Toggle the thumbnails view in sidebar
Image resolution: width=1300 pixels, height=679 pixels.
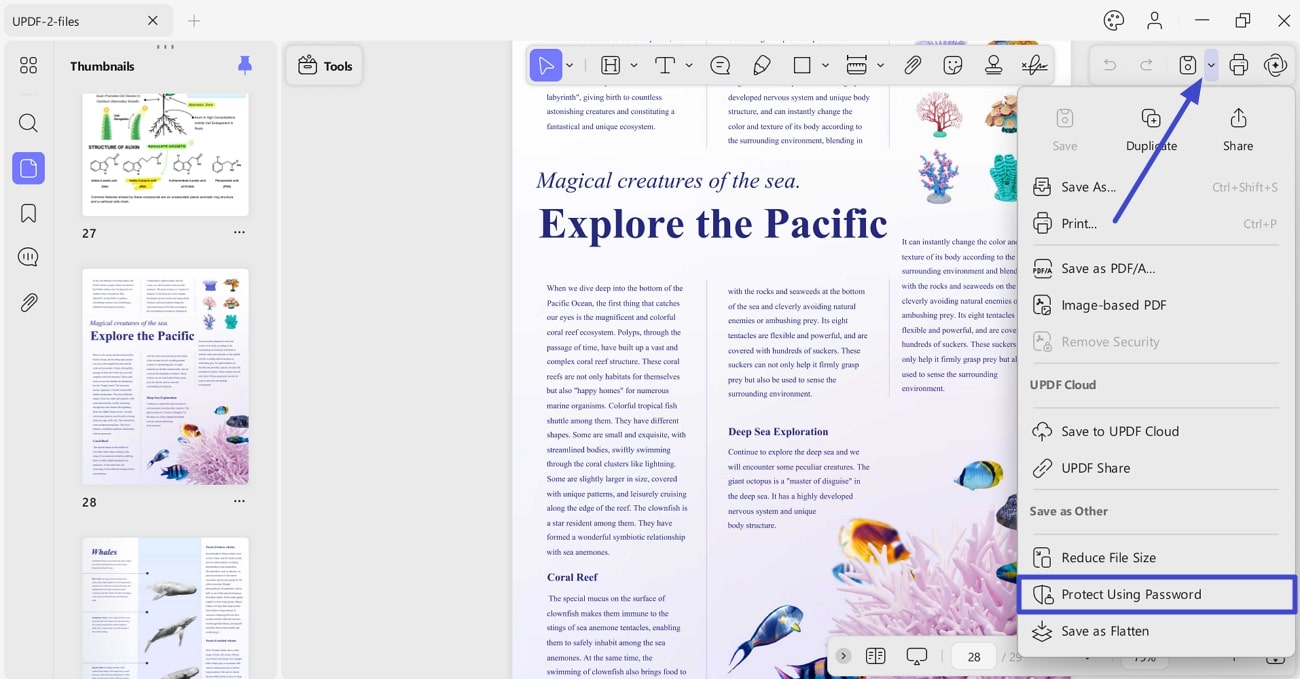tap(28, 168)
